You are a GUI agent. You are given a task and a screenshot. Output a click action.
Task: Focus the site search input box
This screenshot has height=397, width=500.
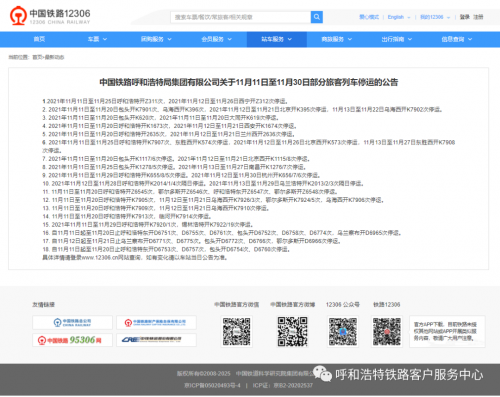240,17
